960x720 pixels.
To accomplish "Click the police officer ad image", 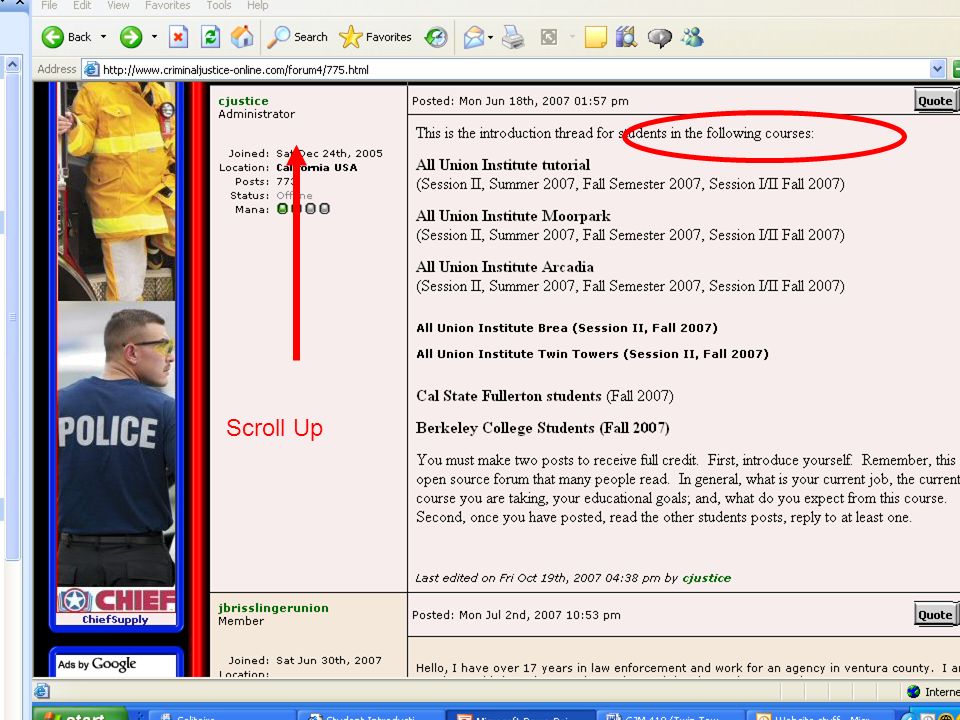I will click(116, 443).
